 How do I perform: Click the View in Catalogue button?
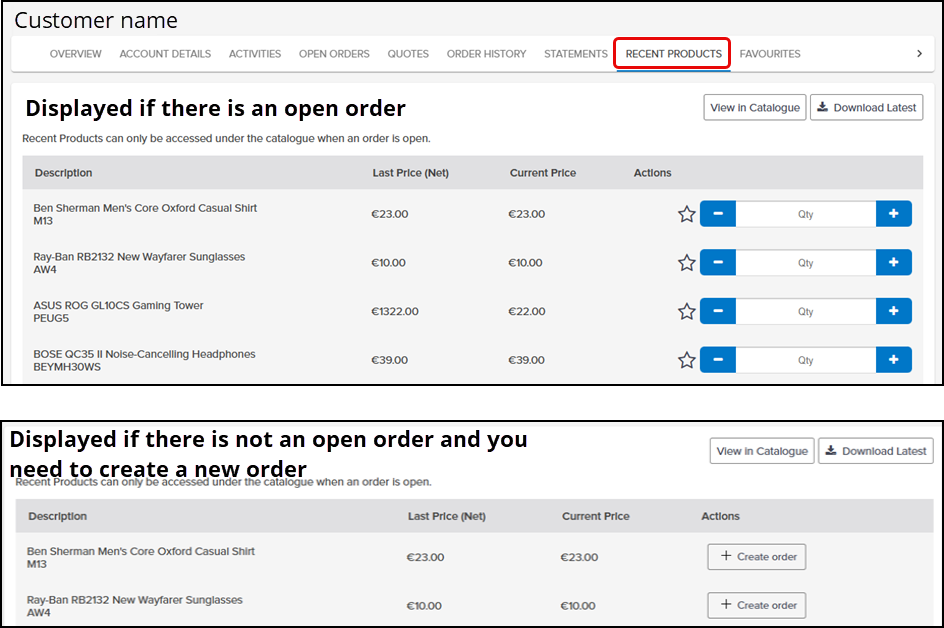pos(754,107)
